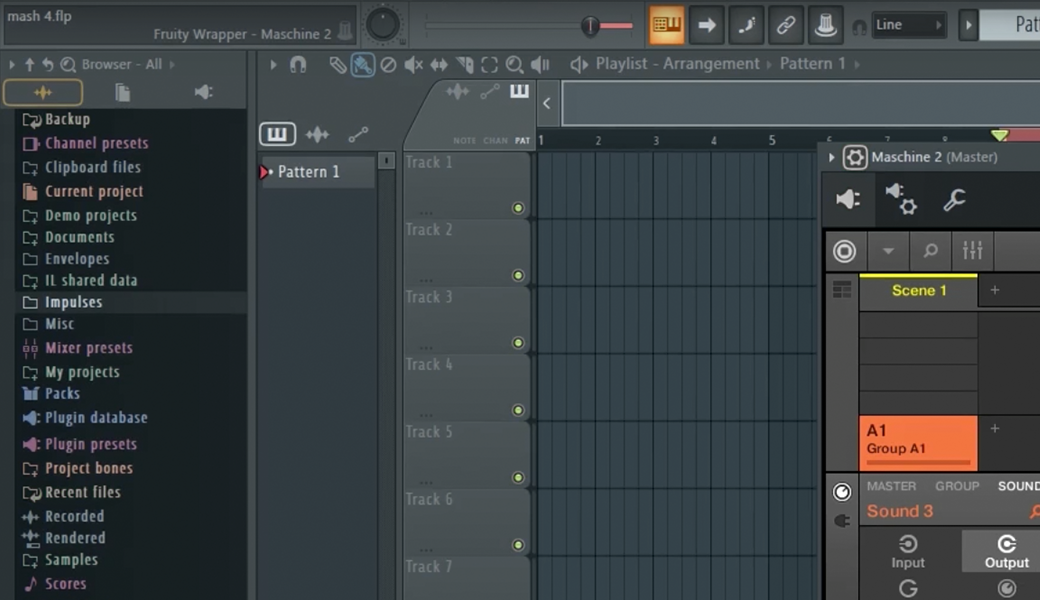Open the Line snap dropdown
Image resolution: width=1040 pixels, height=600 pixels.
click(908, 25)
